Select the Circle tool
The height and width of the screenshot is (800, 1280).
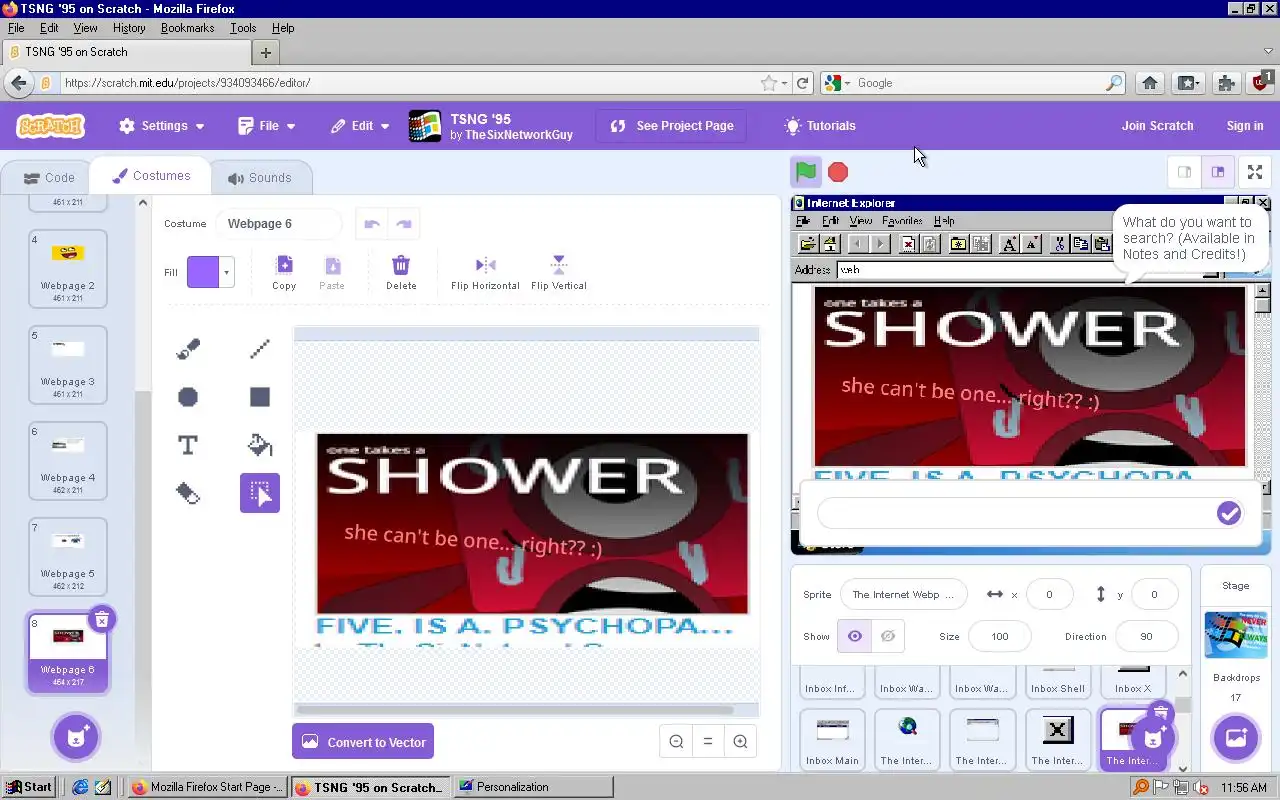point(188,397)
